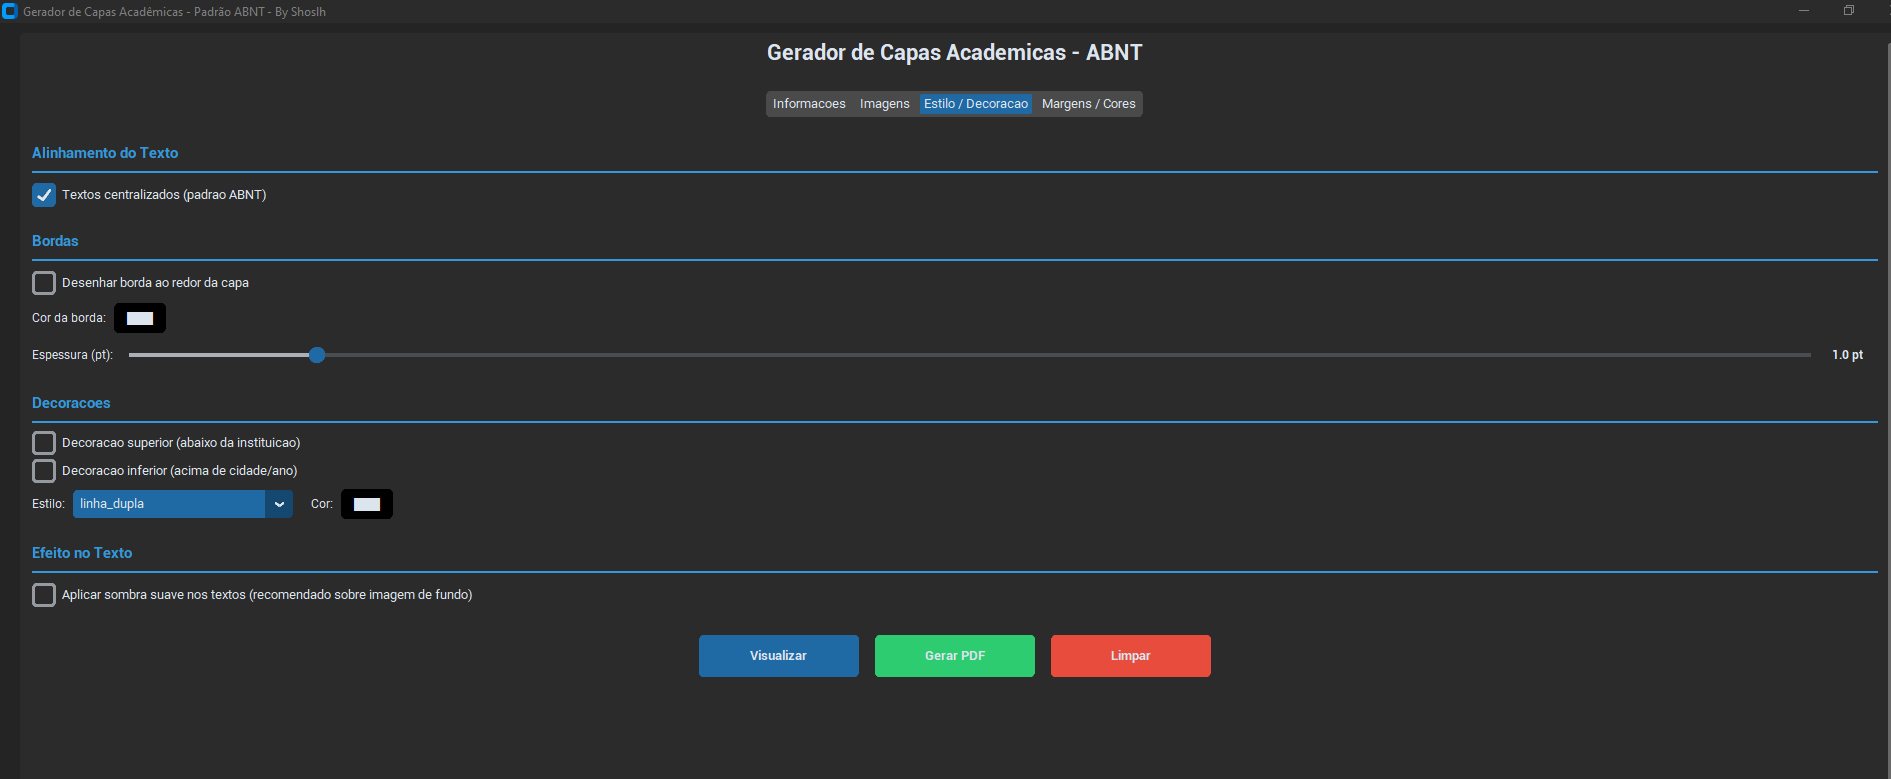Click the minimize window icon
1891x779 pixels.
(1804, 11)
